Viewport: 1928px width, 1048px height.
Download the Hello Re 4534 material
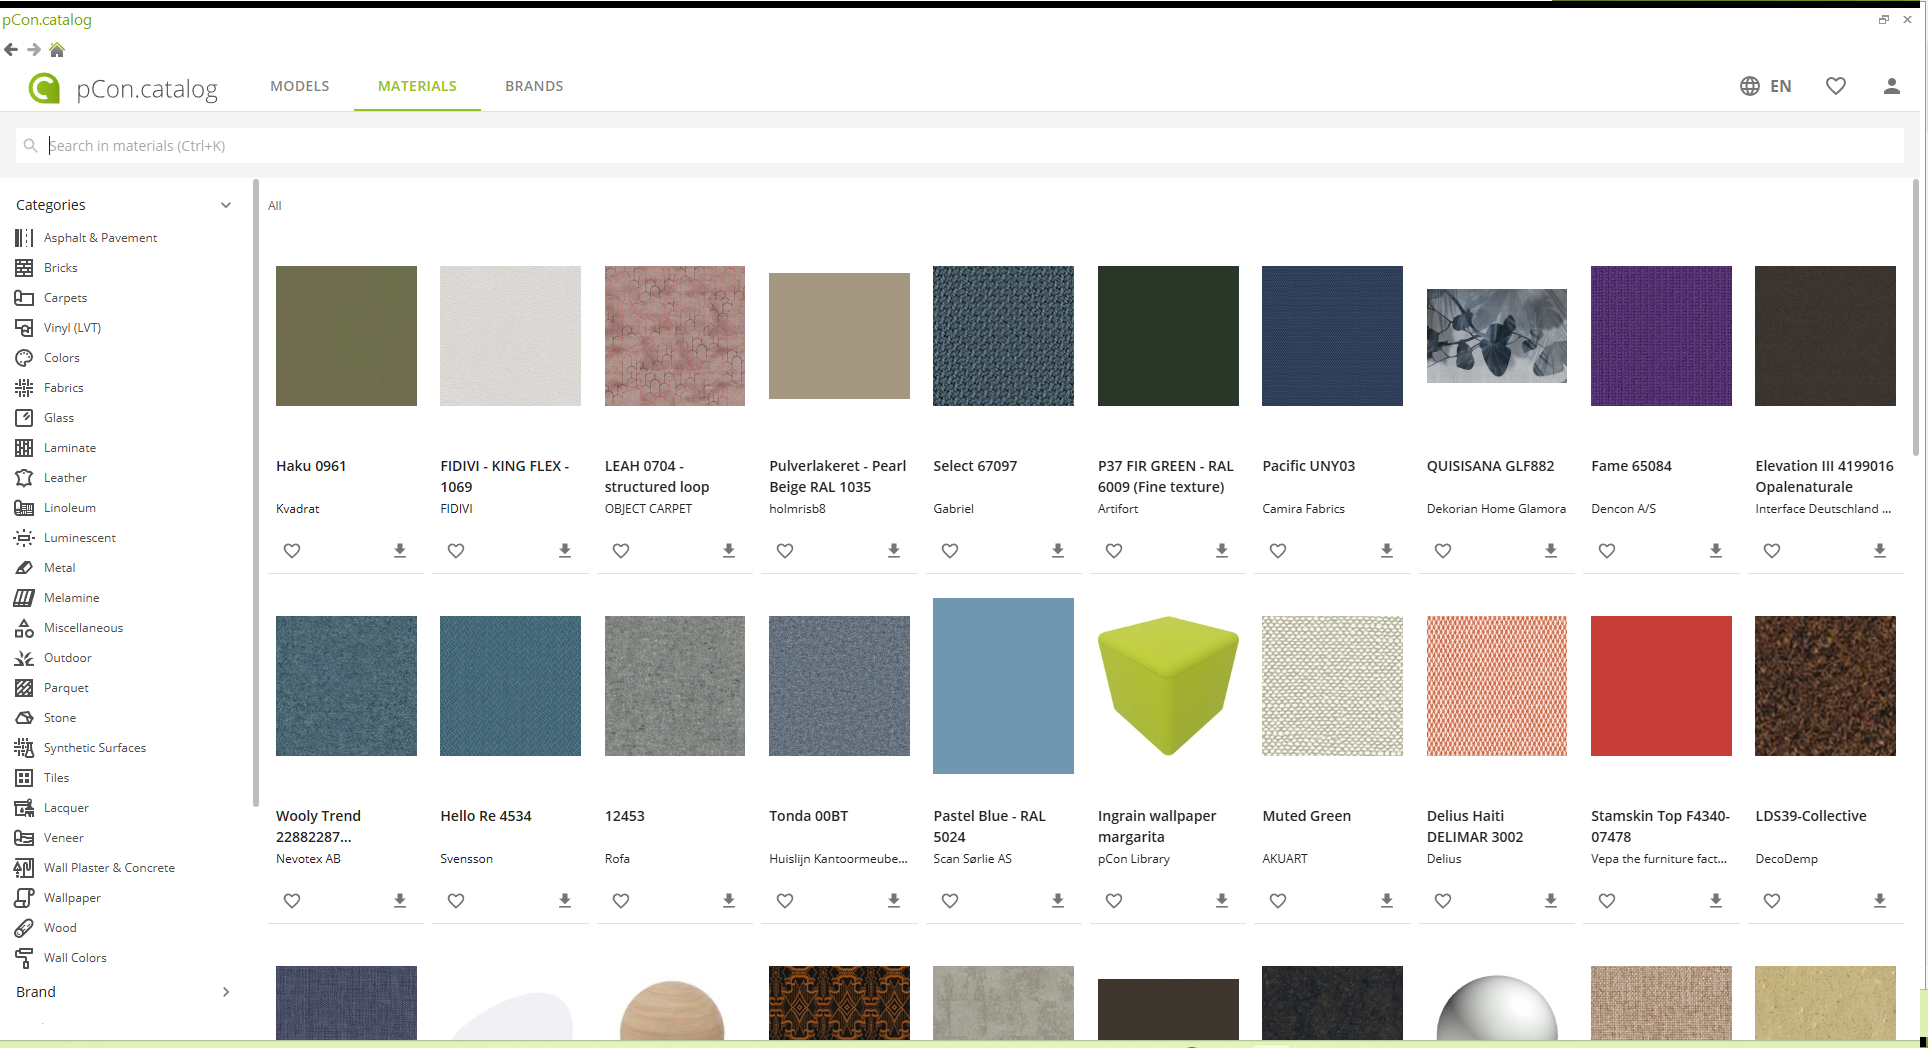pyautogui.click(x=565, y=900)
